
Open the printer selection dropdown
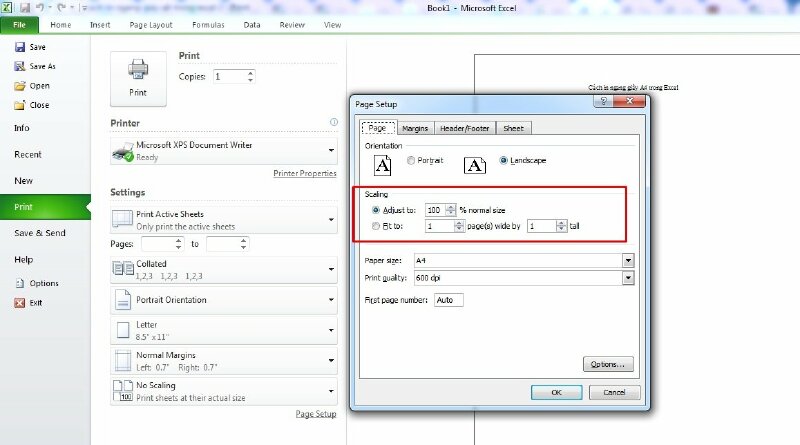[x=331, y=151]
